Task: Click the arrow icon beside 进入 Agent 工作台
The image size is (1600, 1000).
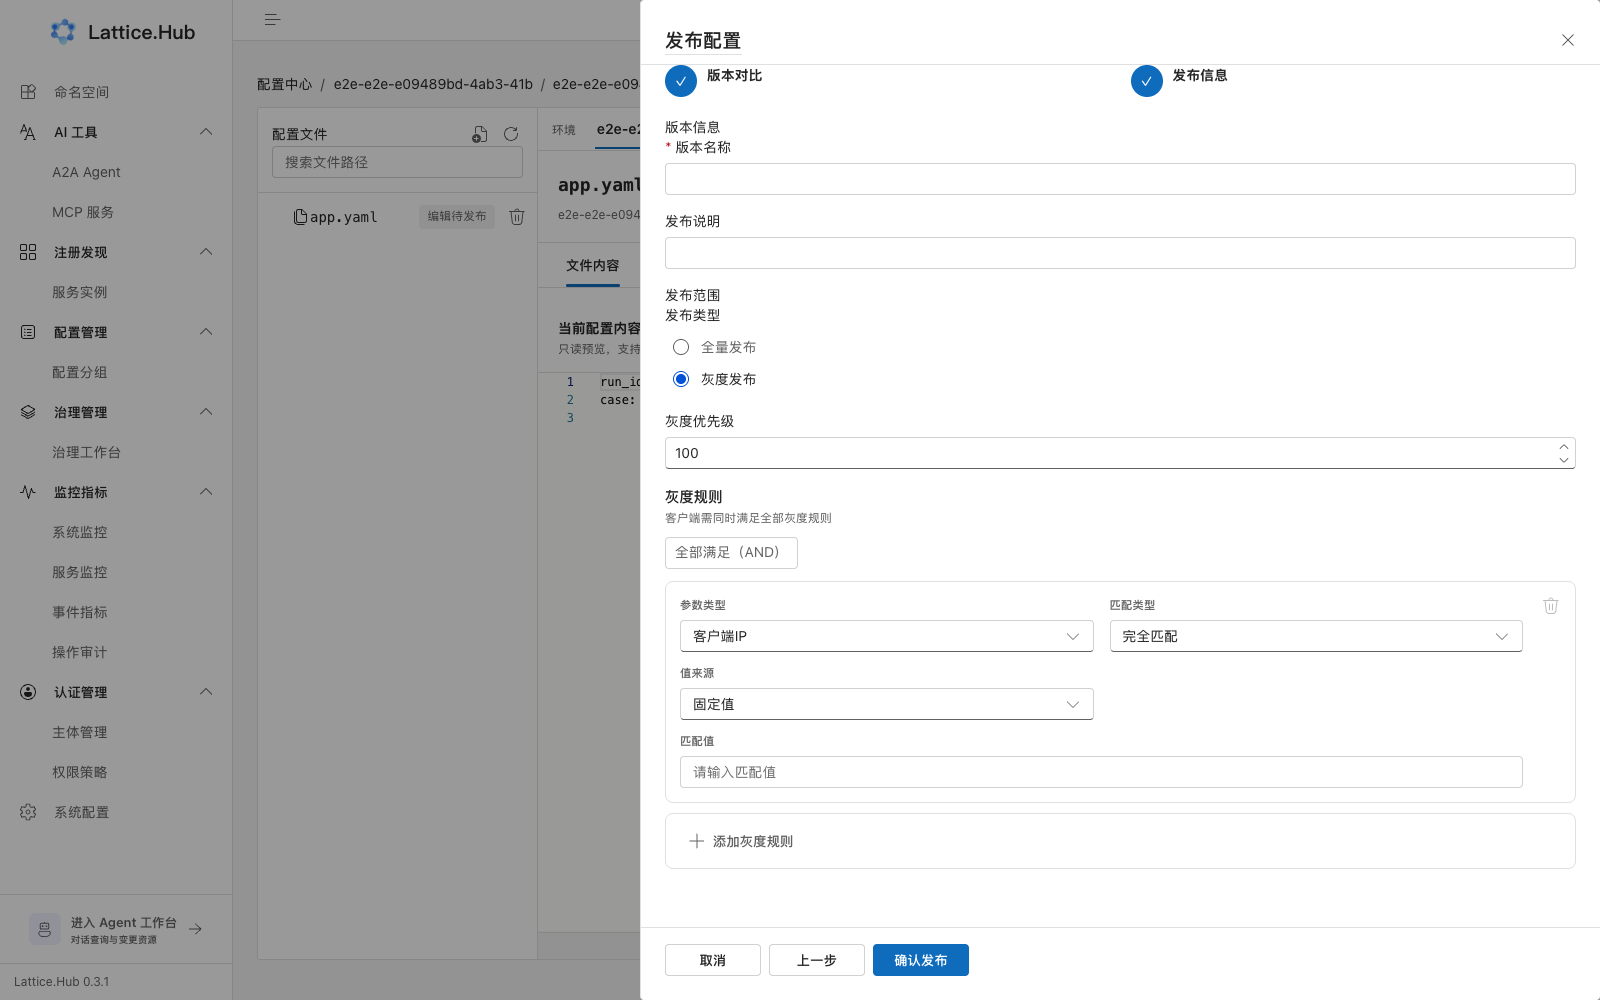Action: (196, 929)
